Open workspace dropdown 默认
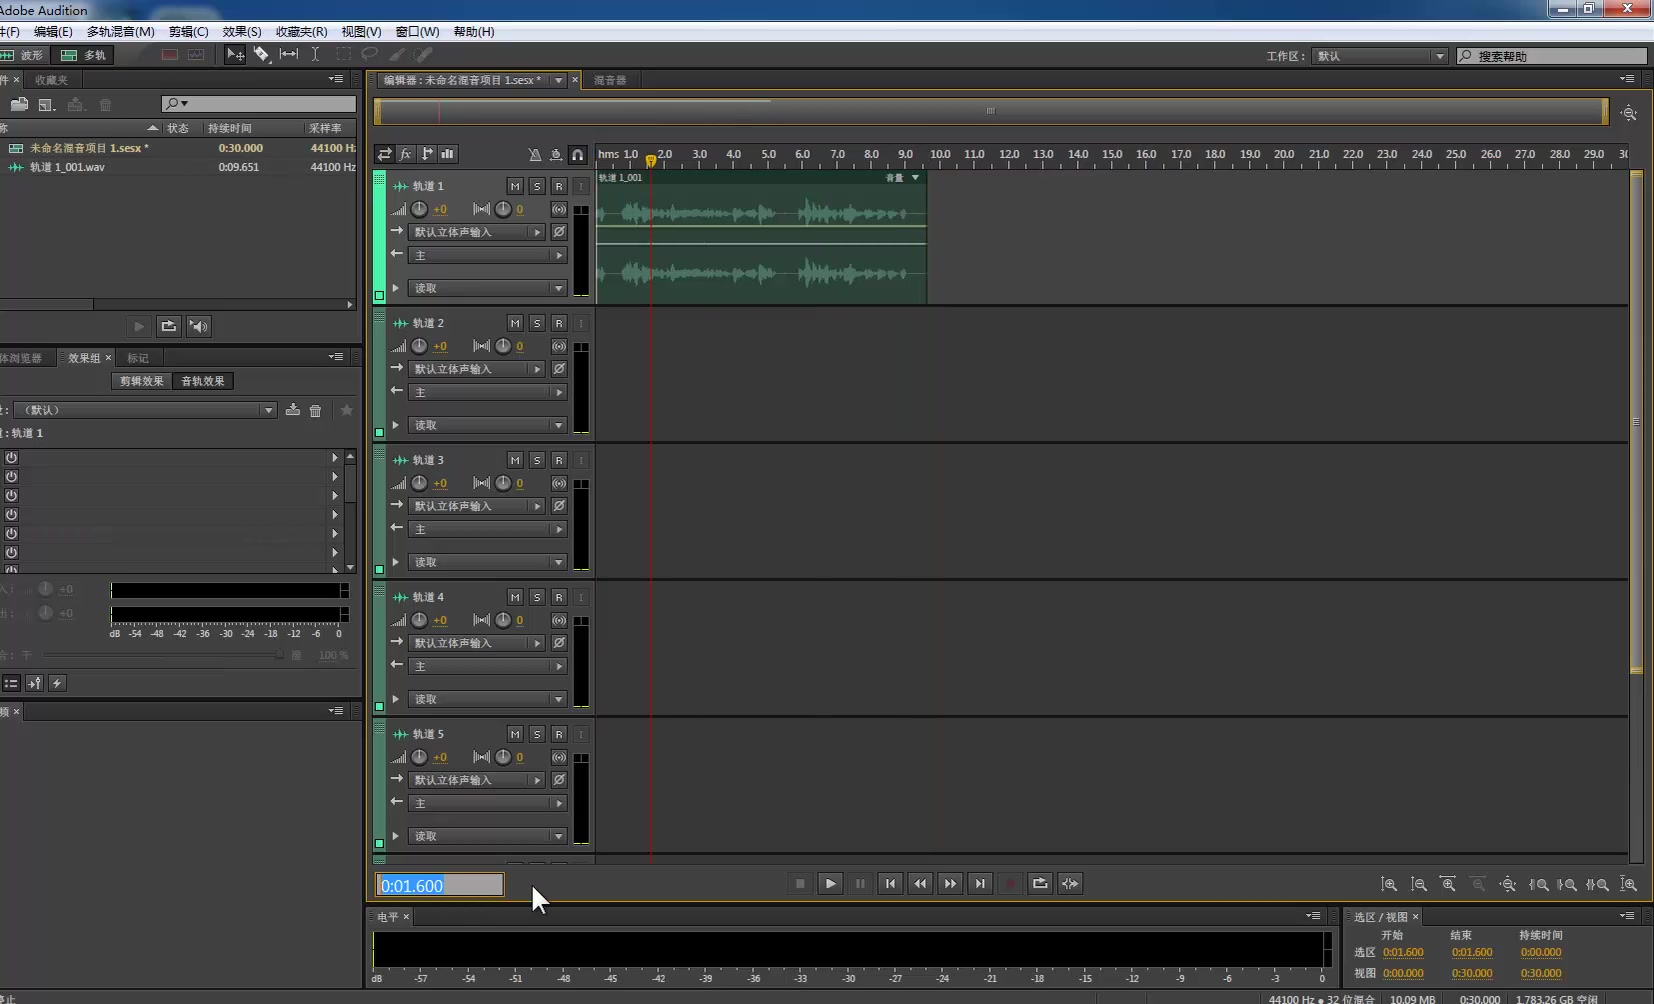1654x1004 pixels. [x=1379, y=56]
